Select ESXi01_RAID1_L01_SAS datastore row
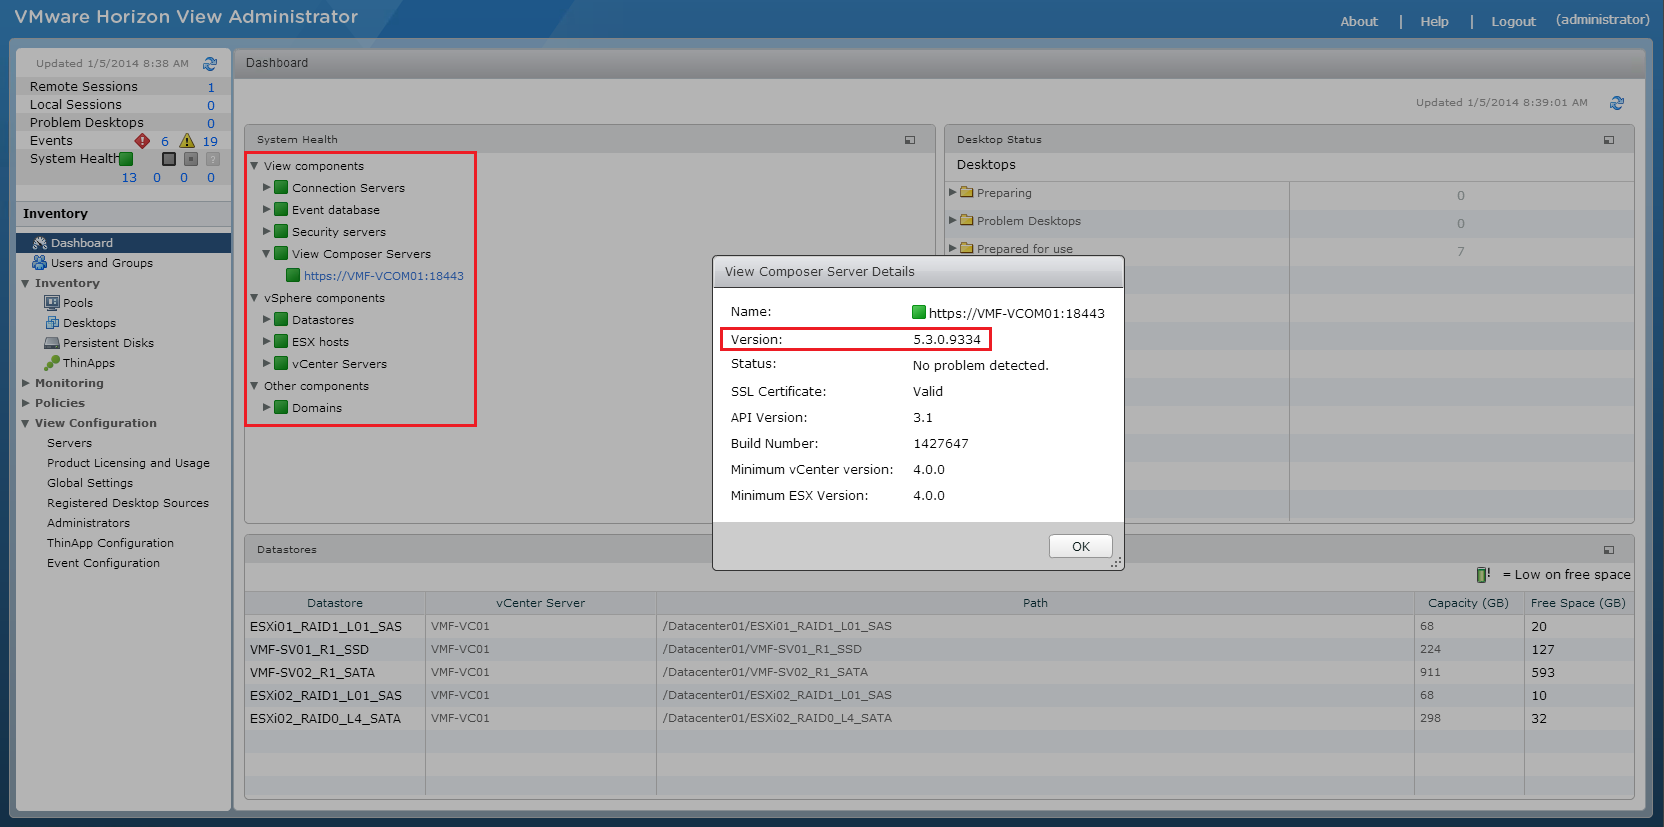The width and height of the screenshot is (1664, 827). [326, 627]
